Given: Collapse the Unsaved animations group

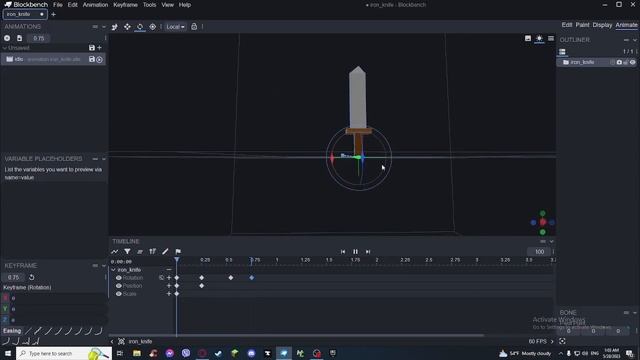Looking at the screenshot, I should pos(5,48).
